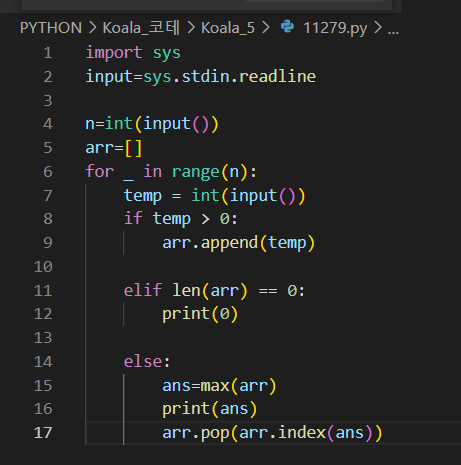The width and height of the screenshot is (461, 465).
Task: Click 'max' function on line 15
Action: coord(215,386)
